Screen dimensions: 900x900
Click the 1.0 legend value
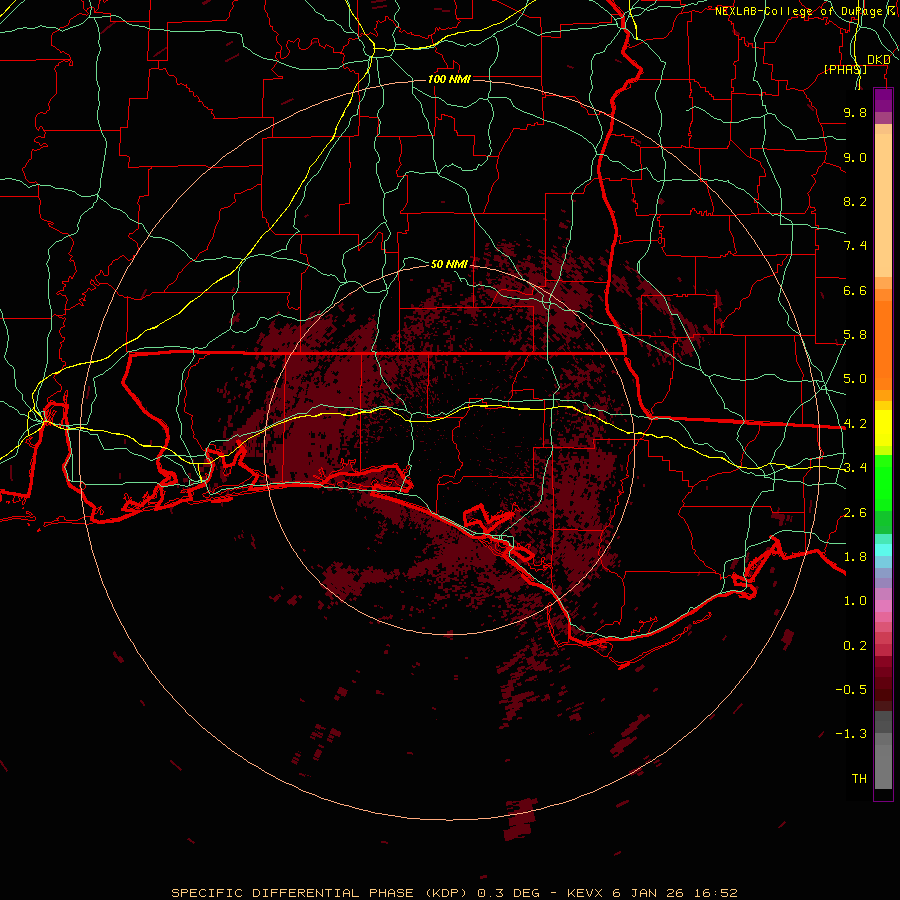tap(855, 601)
